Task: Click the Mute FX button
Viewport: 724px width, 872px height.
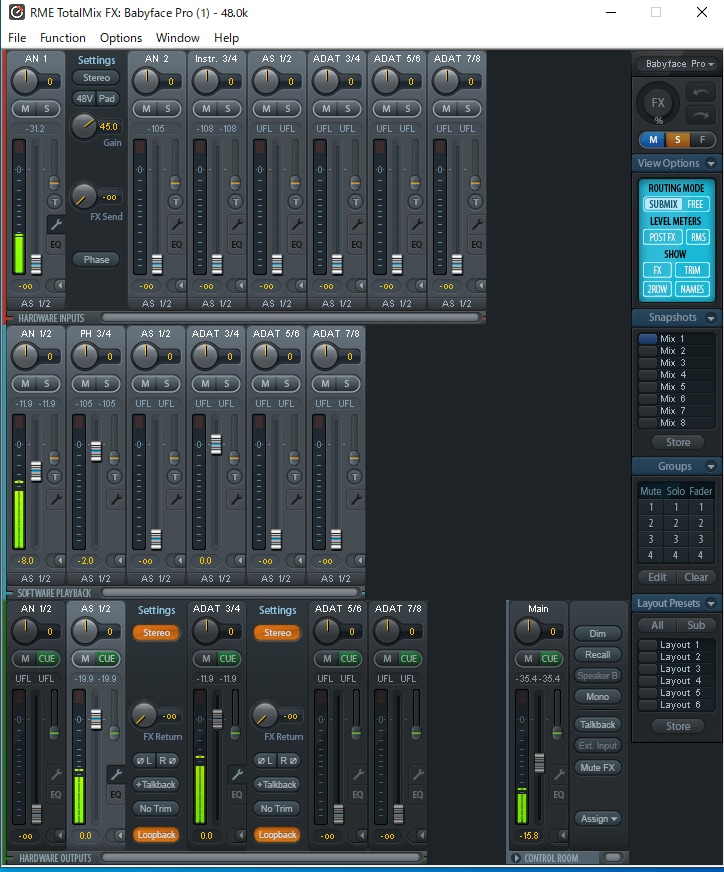Action: coord(598,767)
